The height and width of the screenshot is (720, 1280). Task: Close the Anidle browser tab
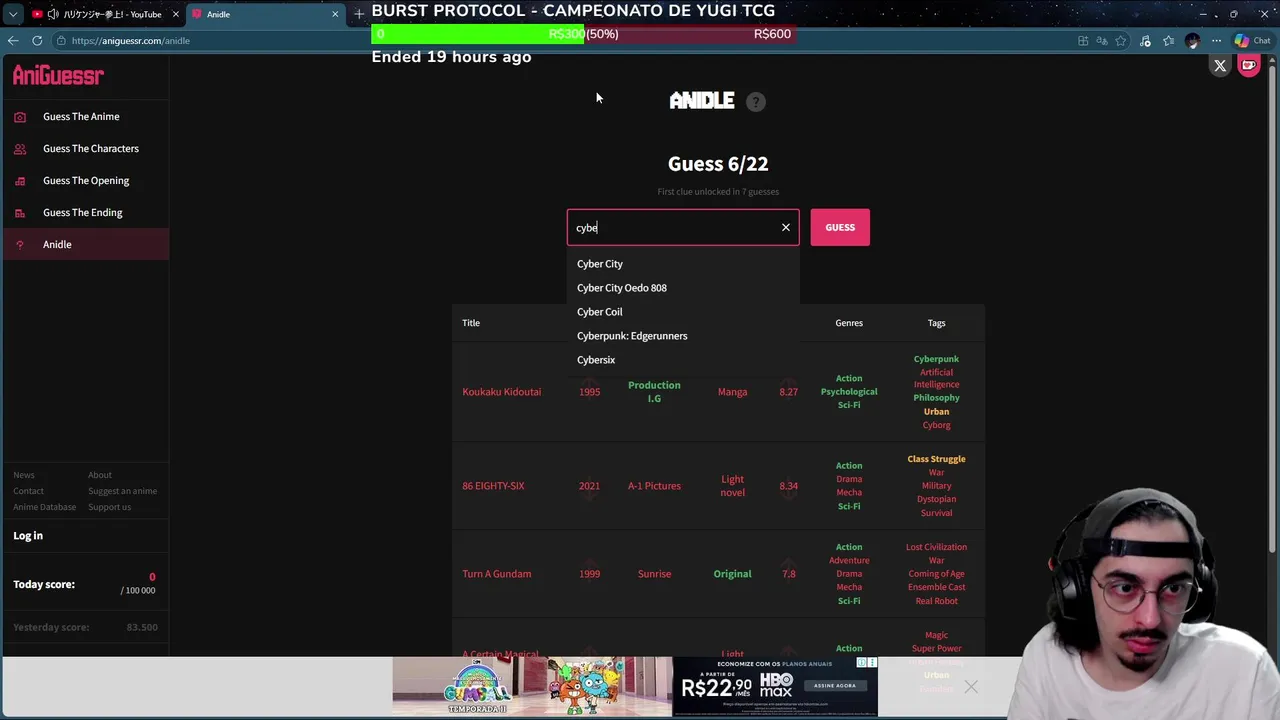click(335, 14)
